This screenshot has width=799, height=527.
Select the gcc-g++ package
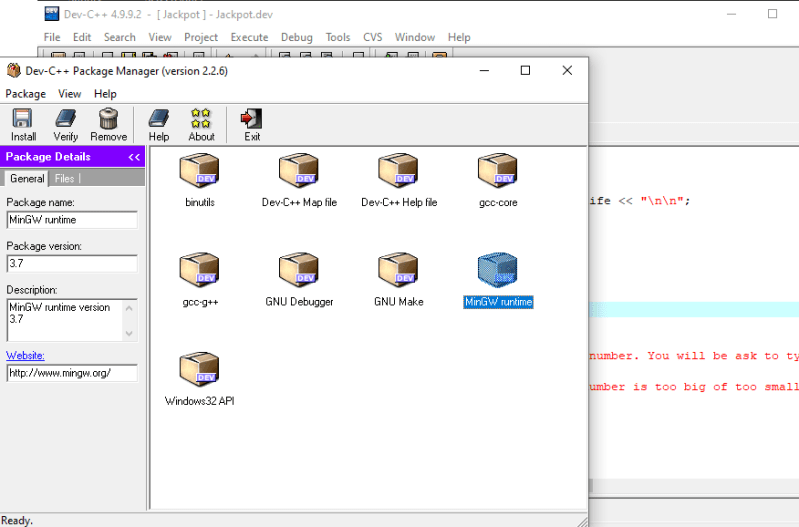point(200,280)
